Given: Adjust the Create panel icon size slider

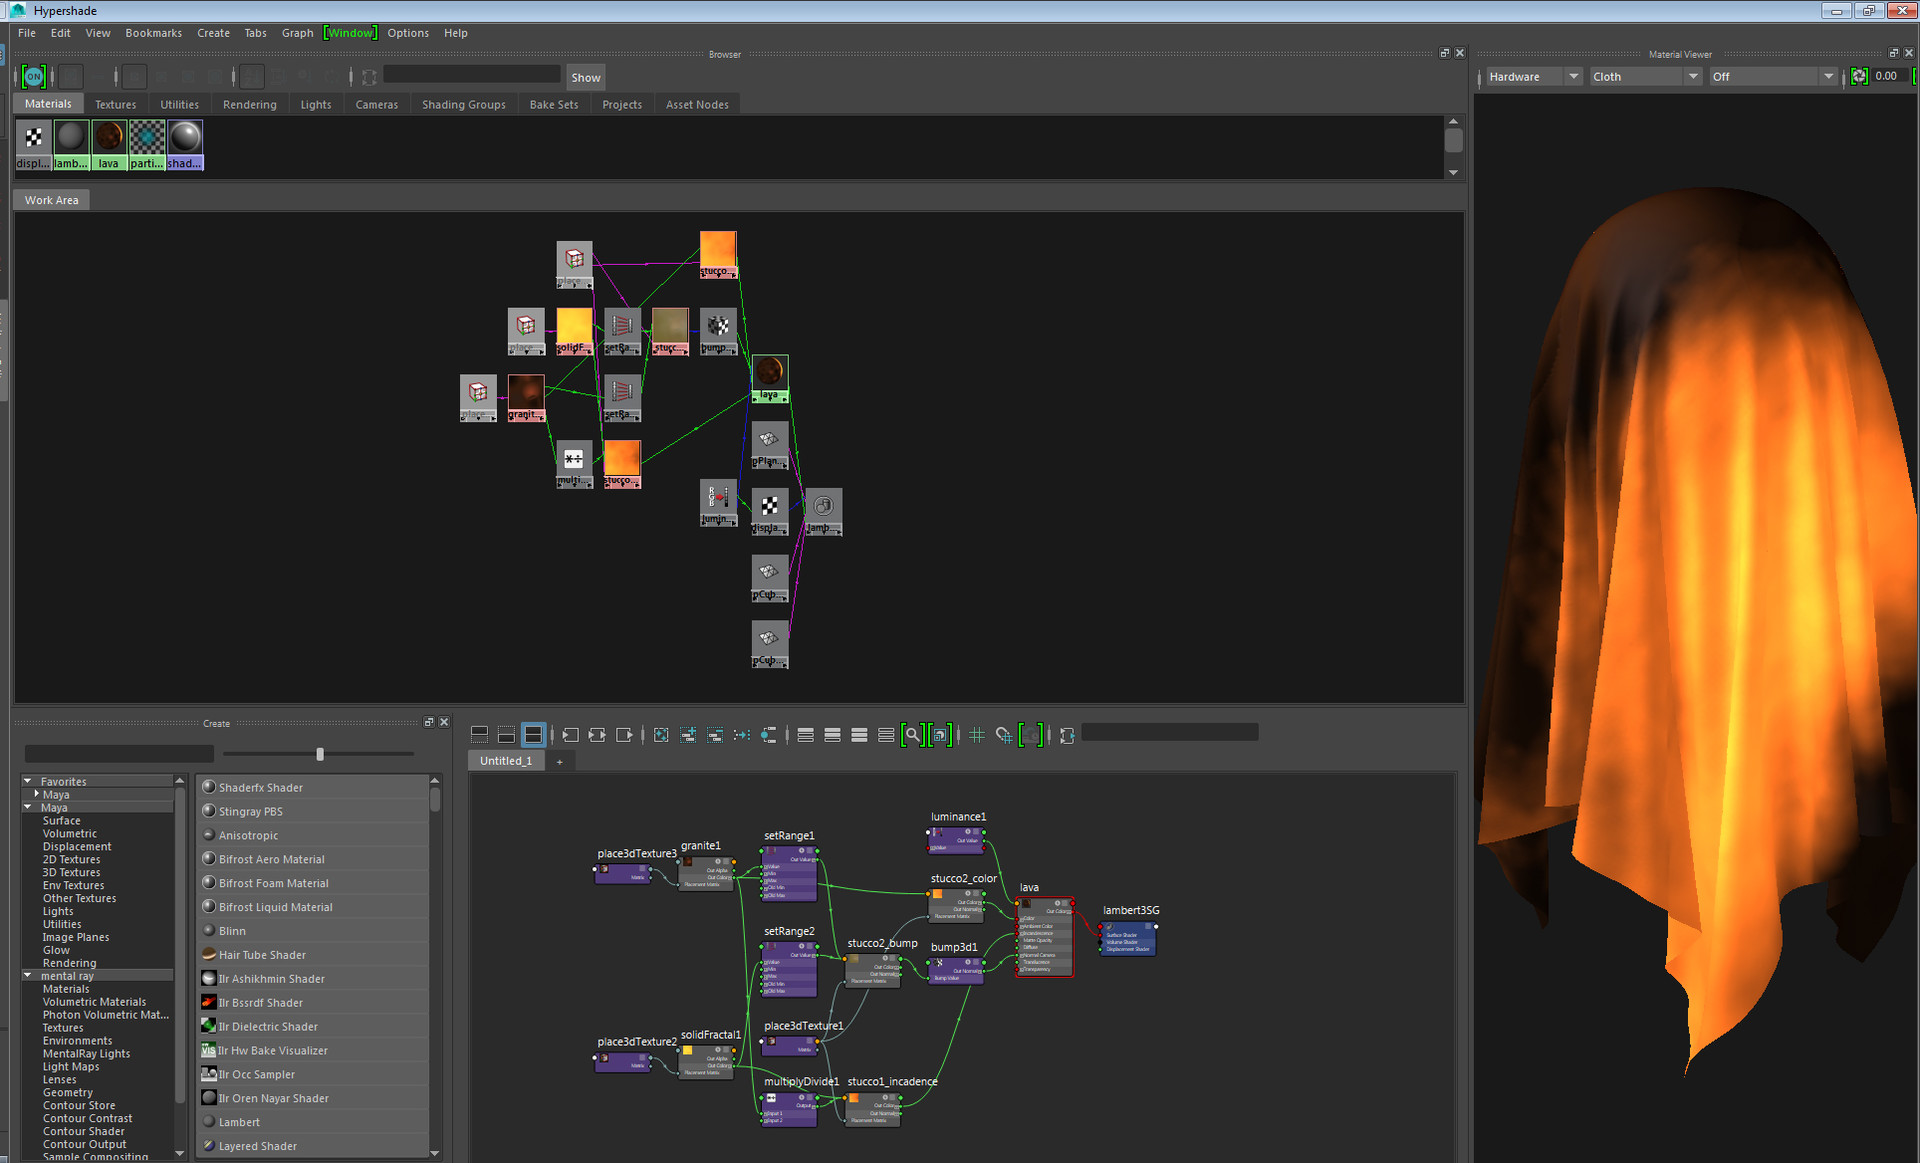Looking at the screenshot, I should click(320, 754).
